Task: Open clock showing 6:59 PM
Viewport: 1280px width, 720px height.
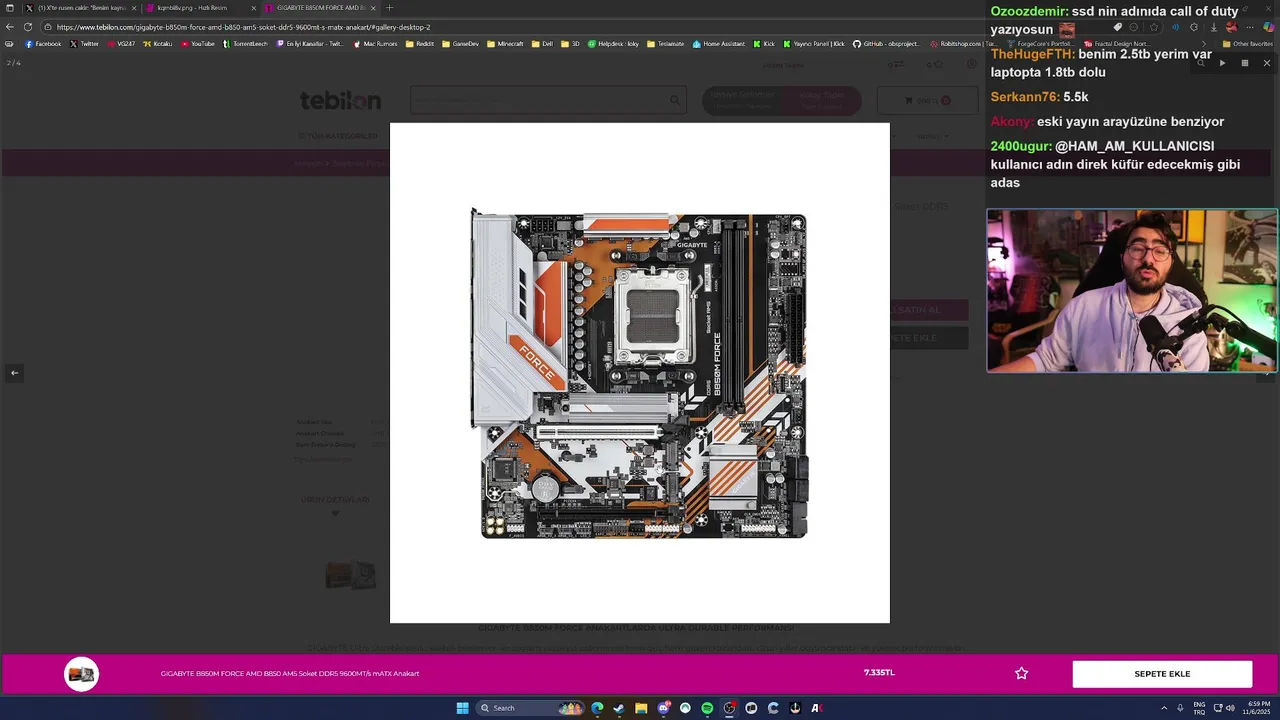Action: click(x=1254, y=708)
